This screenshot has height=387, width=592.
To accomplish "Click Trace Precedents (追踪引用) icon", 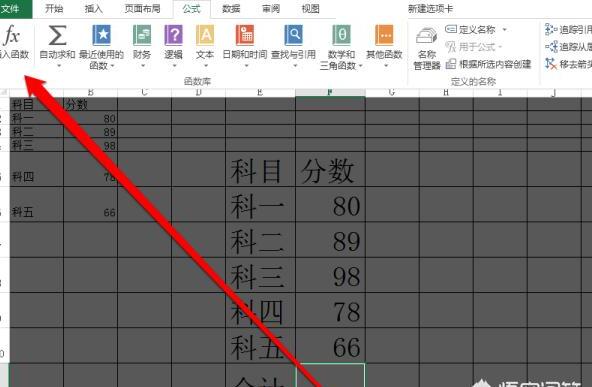I will pyautogui.click(x=551, y=29).
